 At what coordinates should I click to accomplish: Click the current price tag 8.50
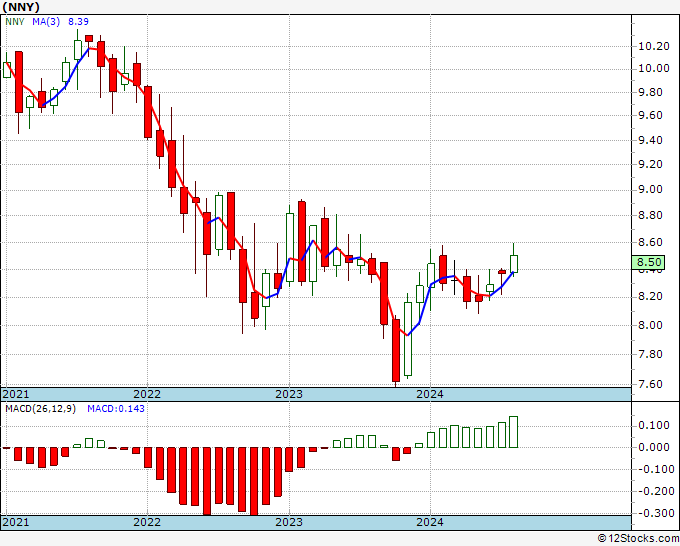coord(649,262)
